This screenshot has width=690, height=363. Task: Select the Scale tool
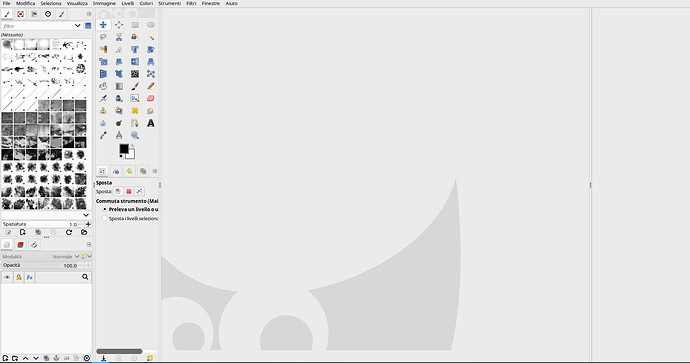click(103, 62)
